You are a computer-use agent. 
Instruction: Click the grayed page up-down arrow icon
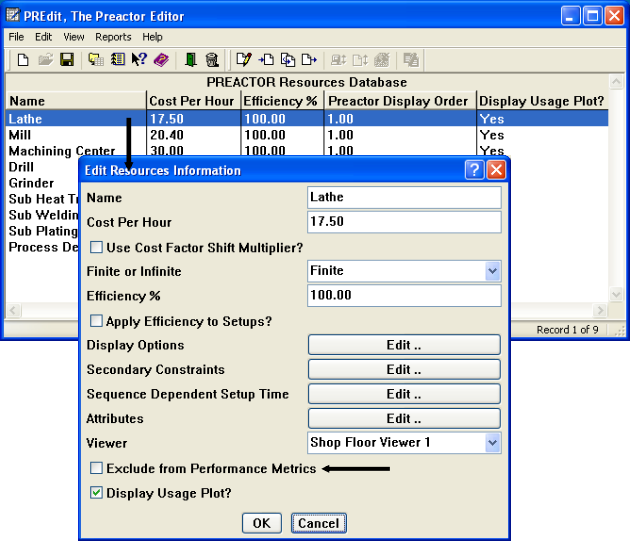point(360,60)
